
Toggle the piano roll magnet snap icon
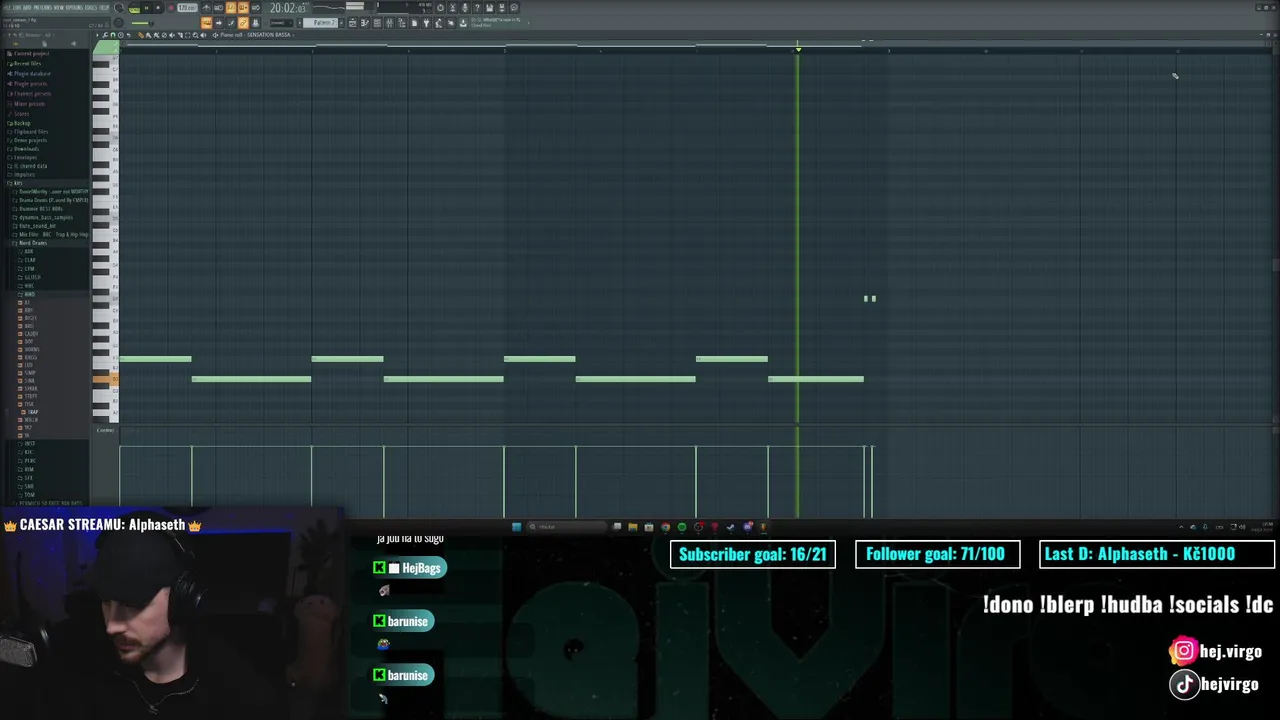tap(113, 35)
